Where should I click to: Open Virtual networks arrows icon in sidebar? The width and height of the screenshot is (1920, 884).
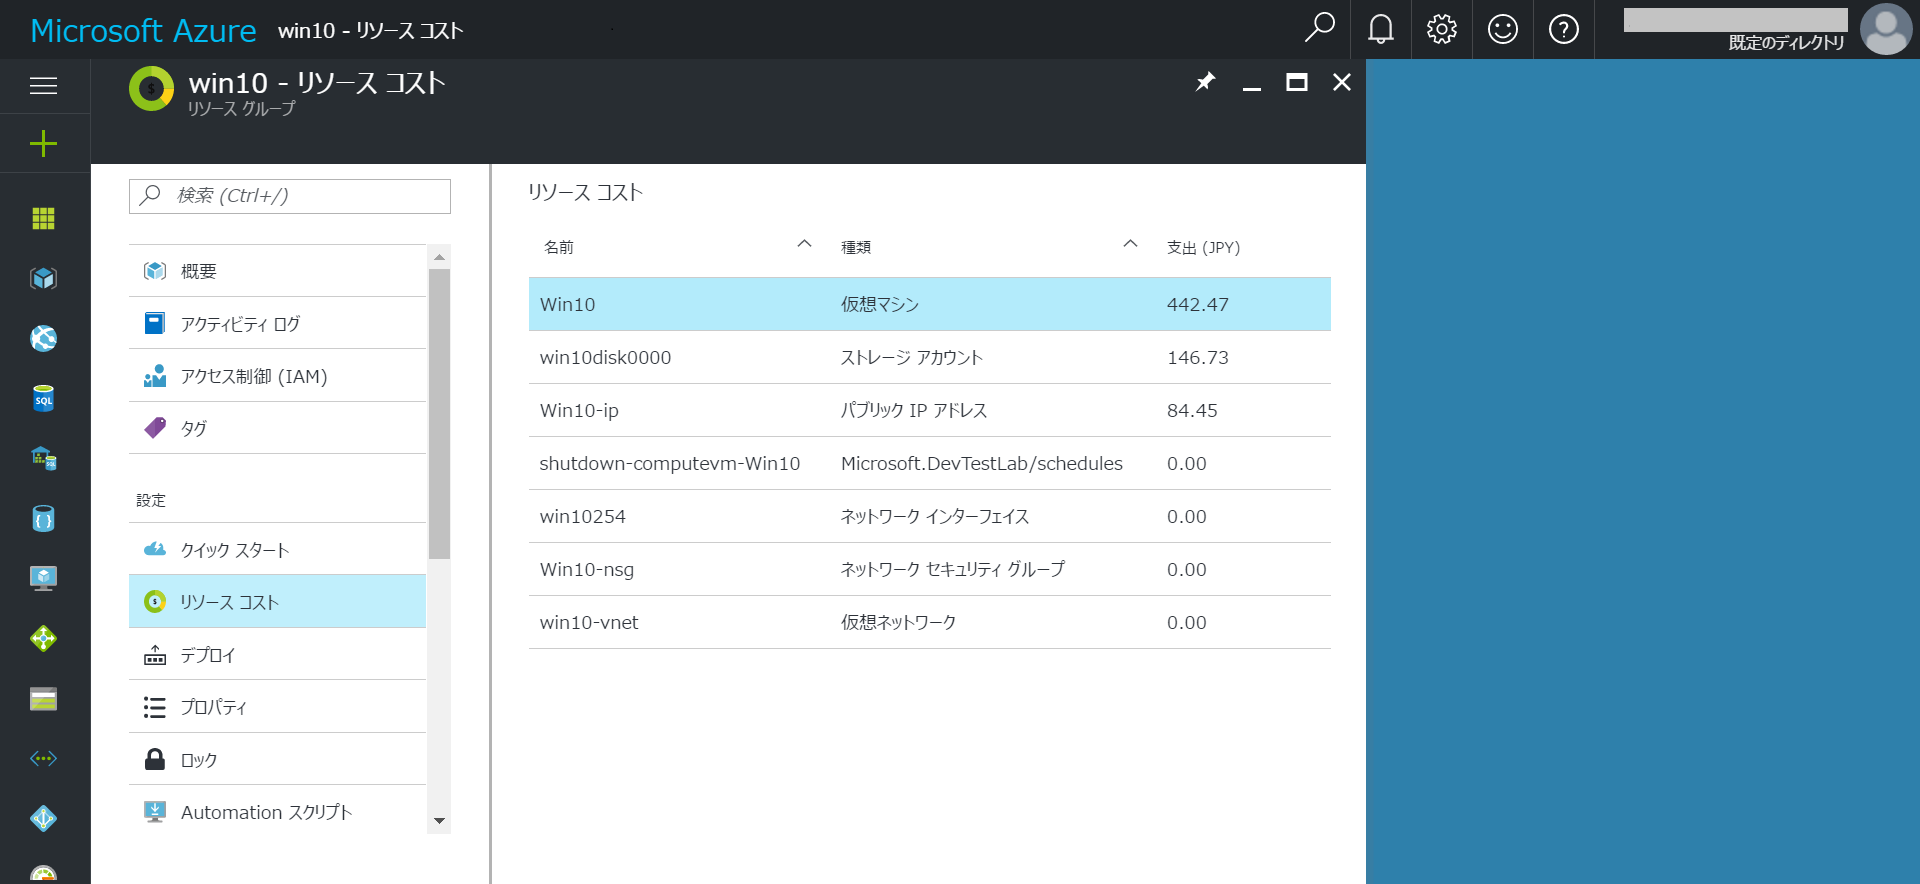(43, 758)
